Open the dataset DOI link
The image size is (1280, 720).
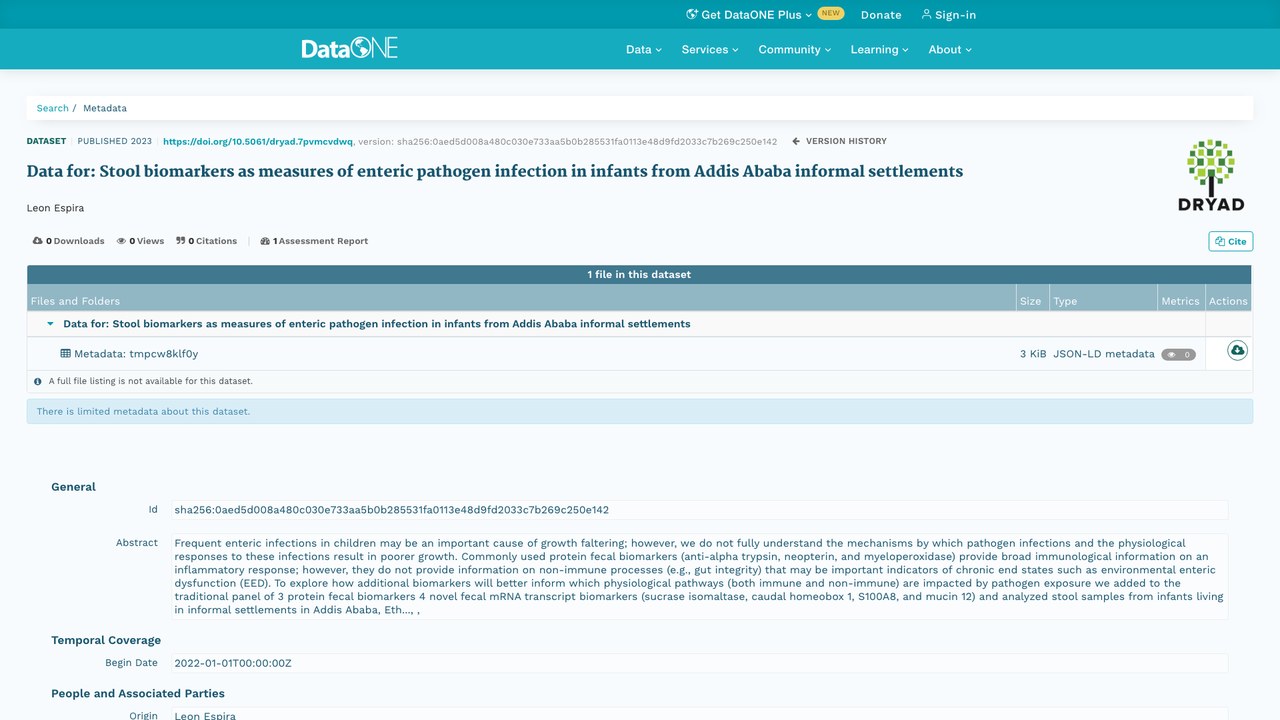pos(258,142)
